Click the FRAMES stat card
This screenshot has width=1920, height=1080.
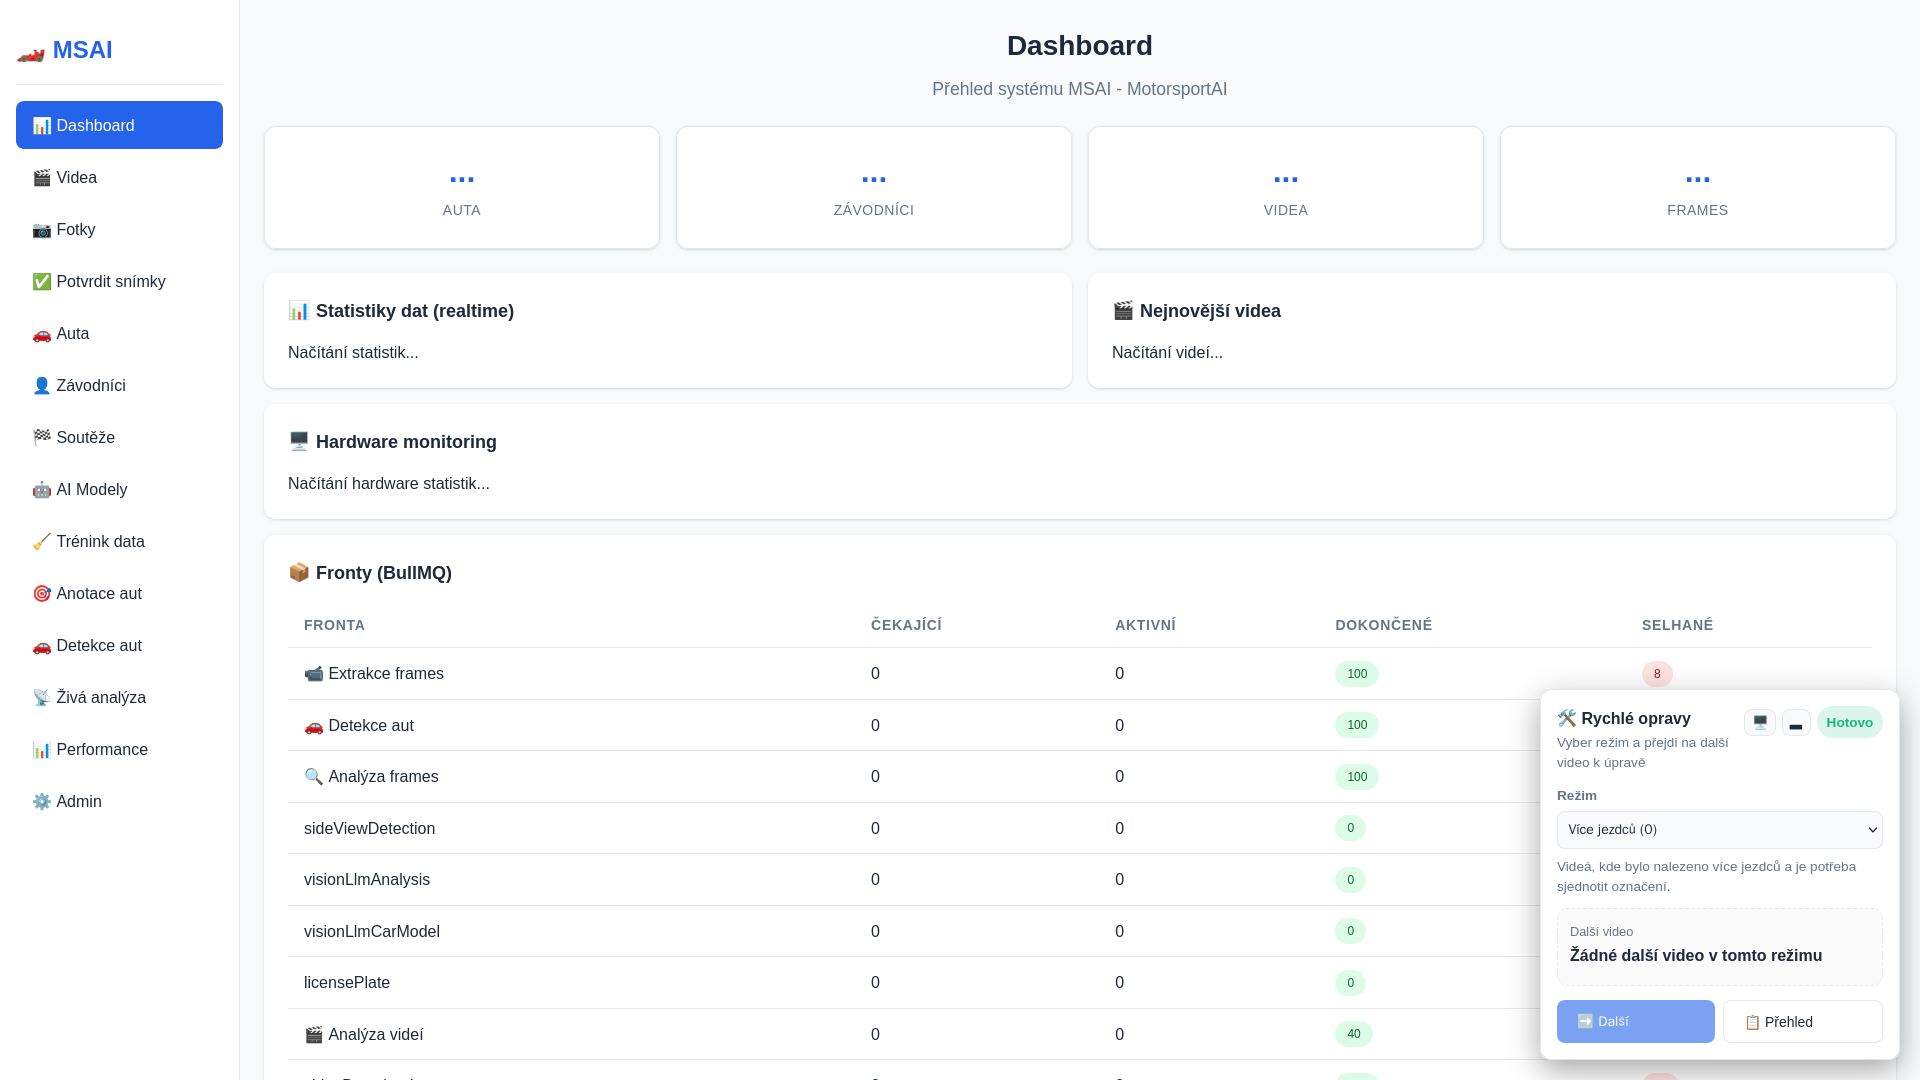(1698, 187)
